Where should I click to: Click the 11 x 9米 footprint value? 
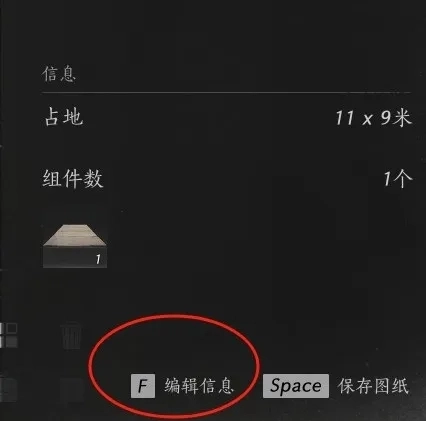[x=373, y=118]
